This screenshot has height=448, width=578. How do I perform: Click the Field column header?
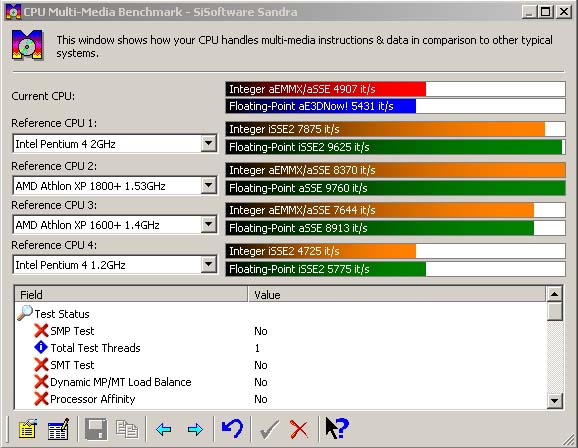pos(131,295)
